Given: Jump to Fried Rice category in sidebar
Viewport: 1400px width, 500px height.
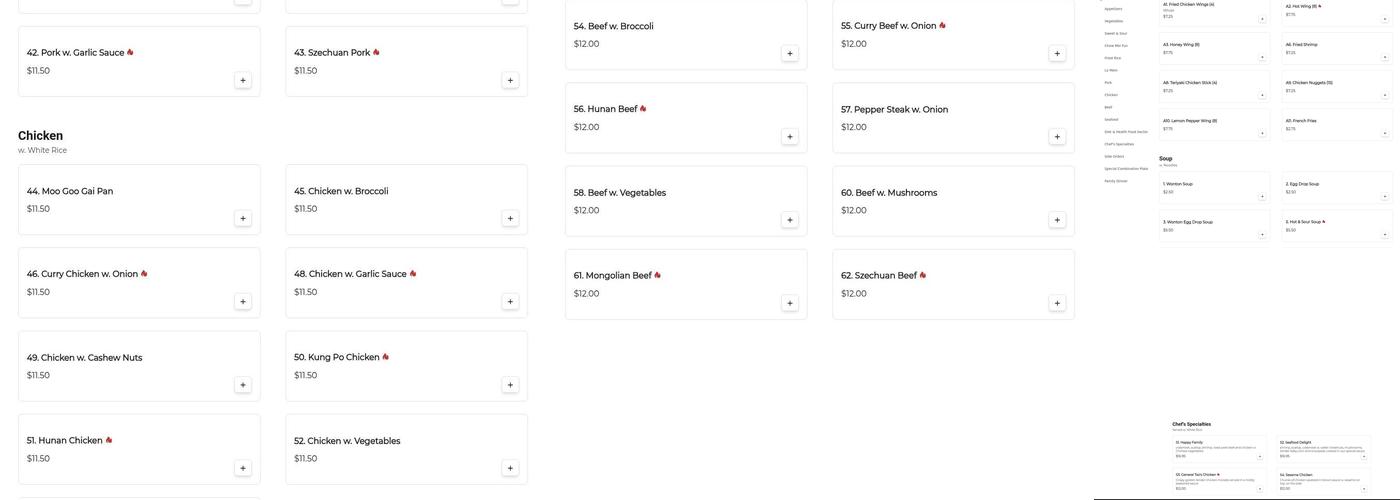Looking at the screenshot, I should (x=1113, y=58).
